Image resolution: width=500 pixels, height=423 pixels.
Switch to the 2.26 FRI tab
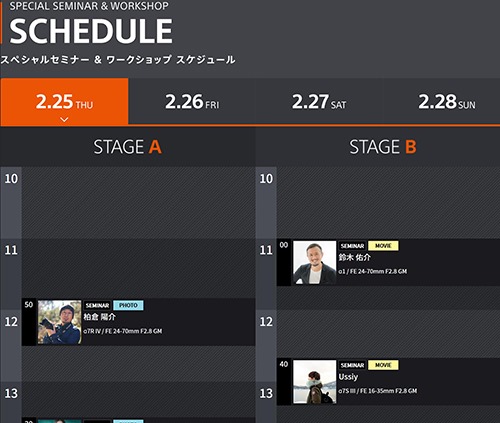[192, 101]
